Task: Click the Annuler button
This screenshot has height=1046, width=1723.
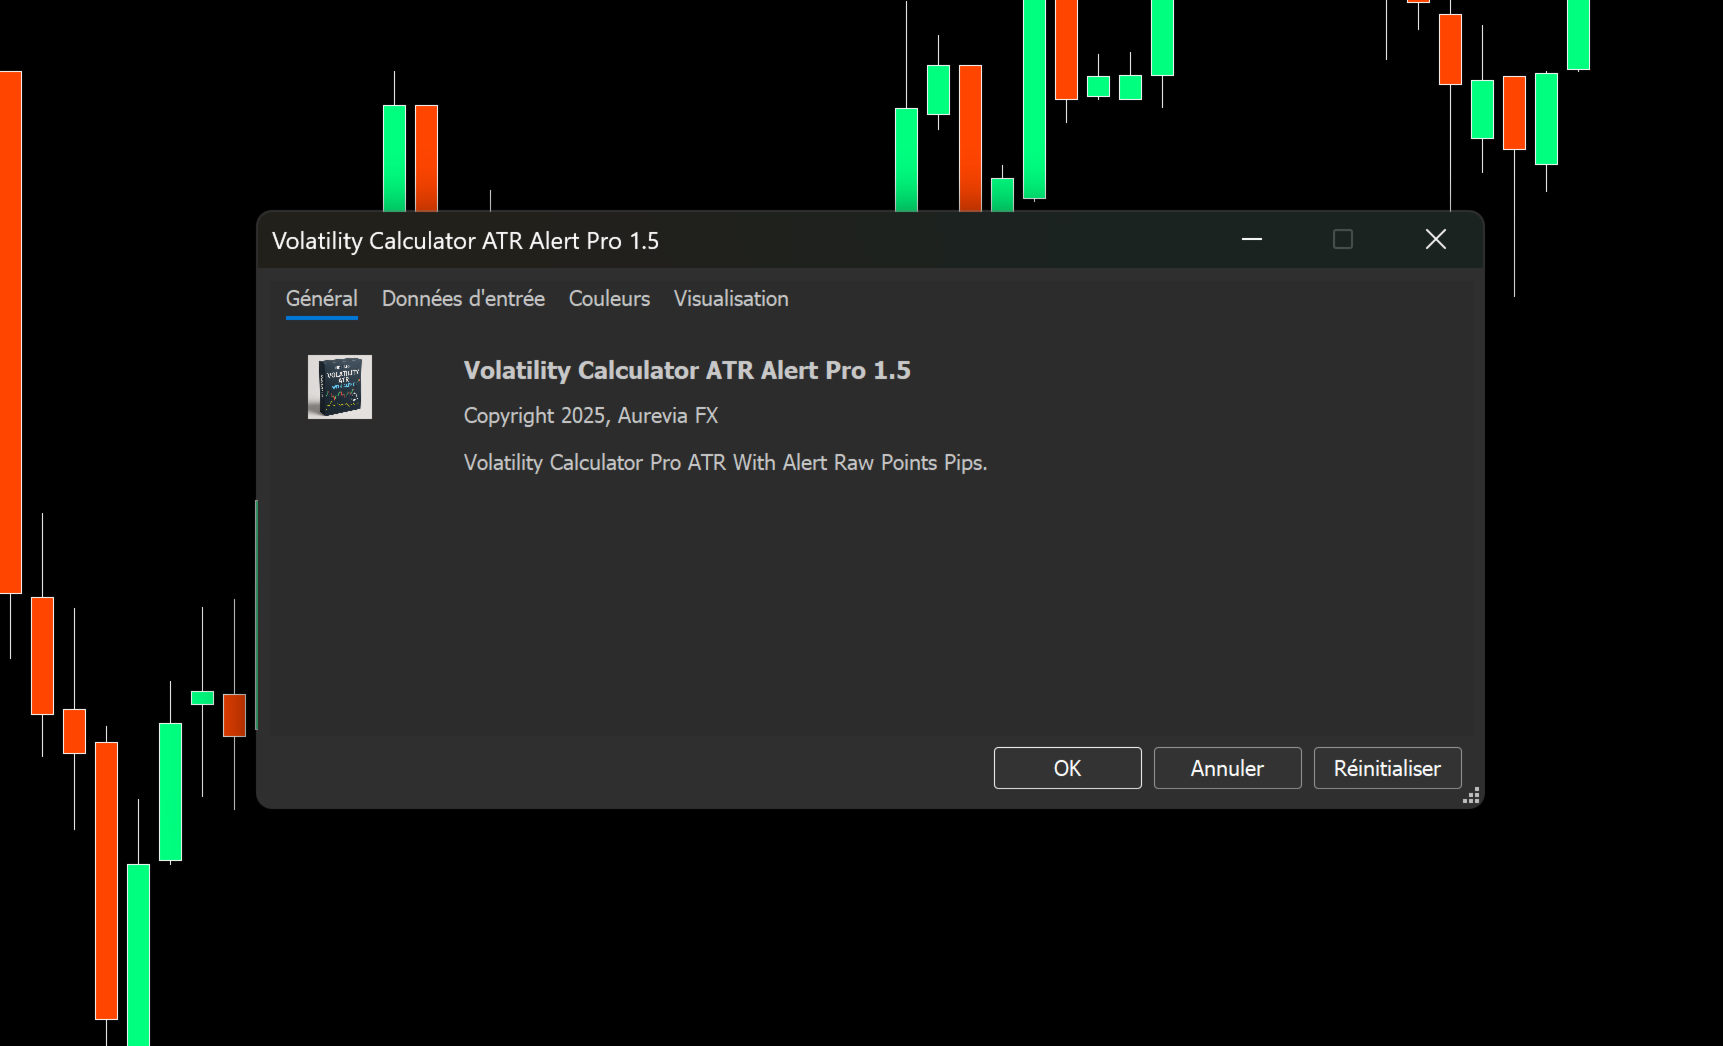Action: tap(1227, 768)
